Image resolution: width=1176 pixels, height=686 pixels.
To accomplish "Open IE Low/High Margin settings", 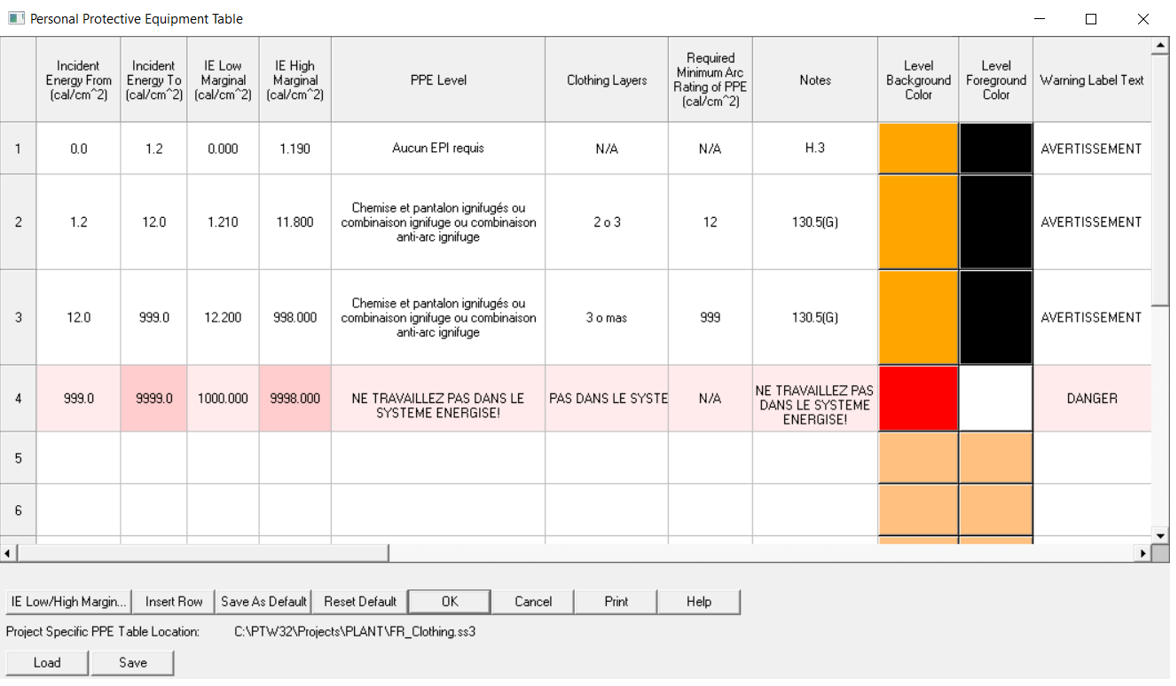I will click(x=68, y=602).
